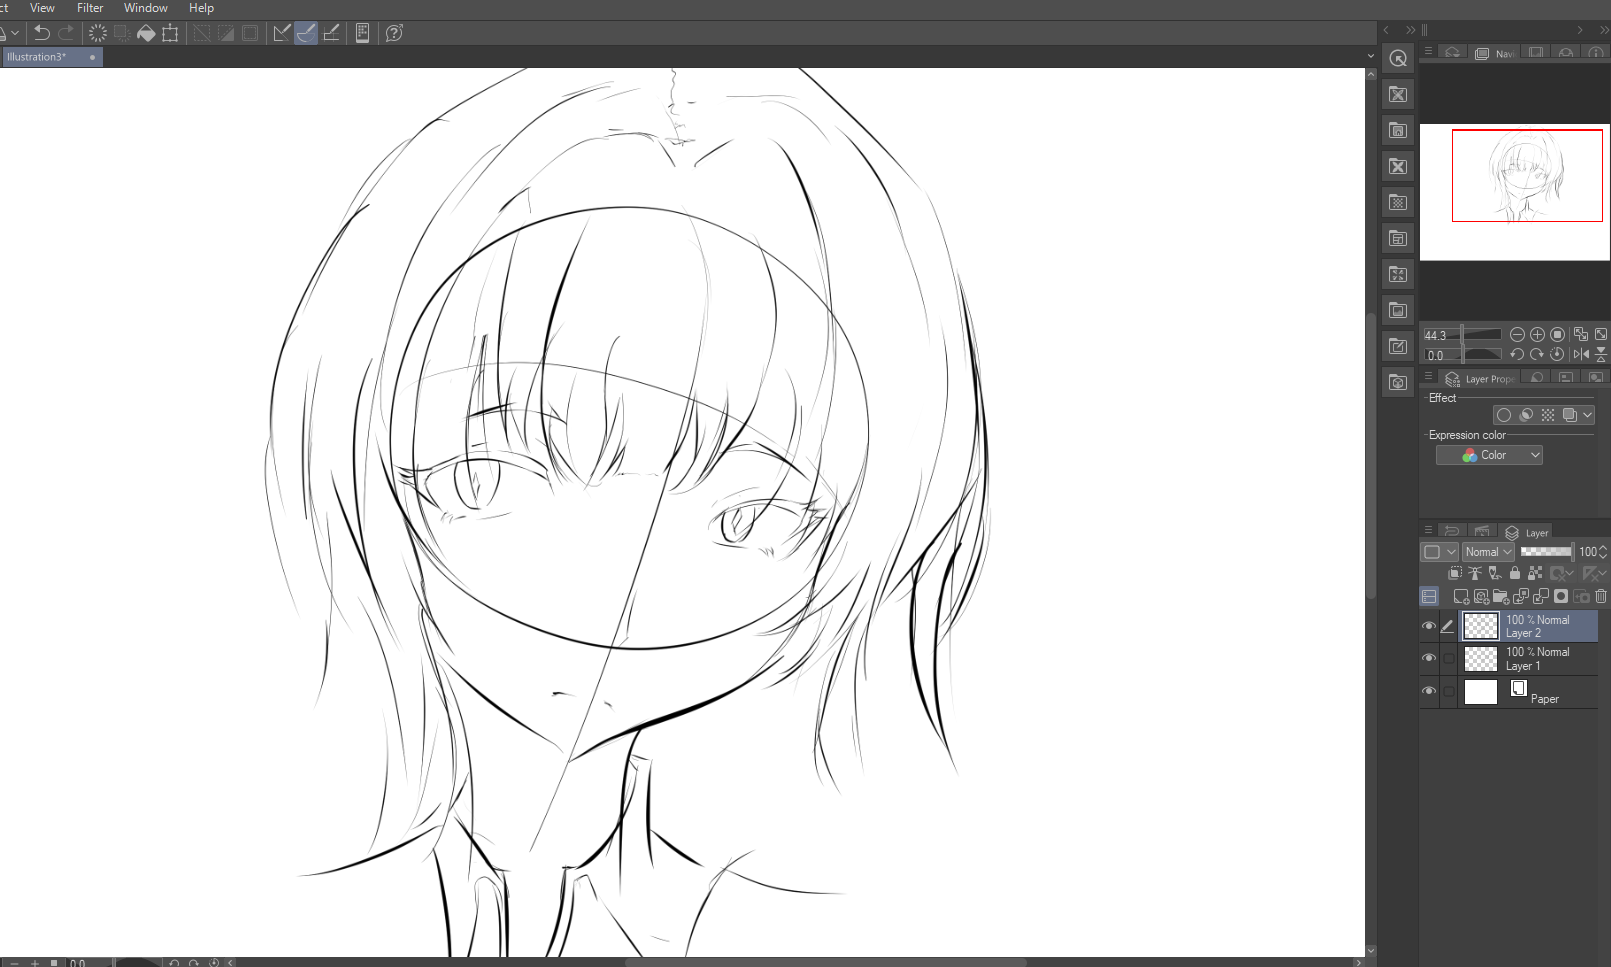Open the Normal blending mode dropdown
Image resolution: width=1611 pixels, height=967 pixels.
(x=1488, y=552)
